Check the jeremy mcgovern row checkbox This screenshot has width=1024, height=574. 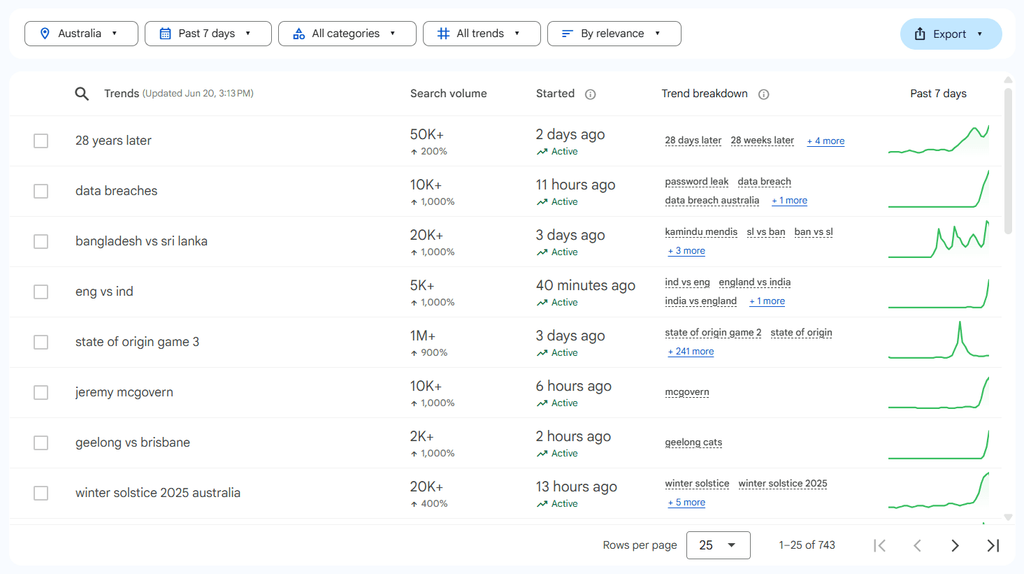pyautogui.click(x=41, y=392)
